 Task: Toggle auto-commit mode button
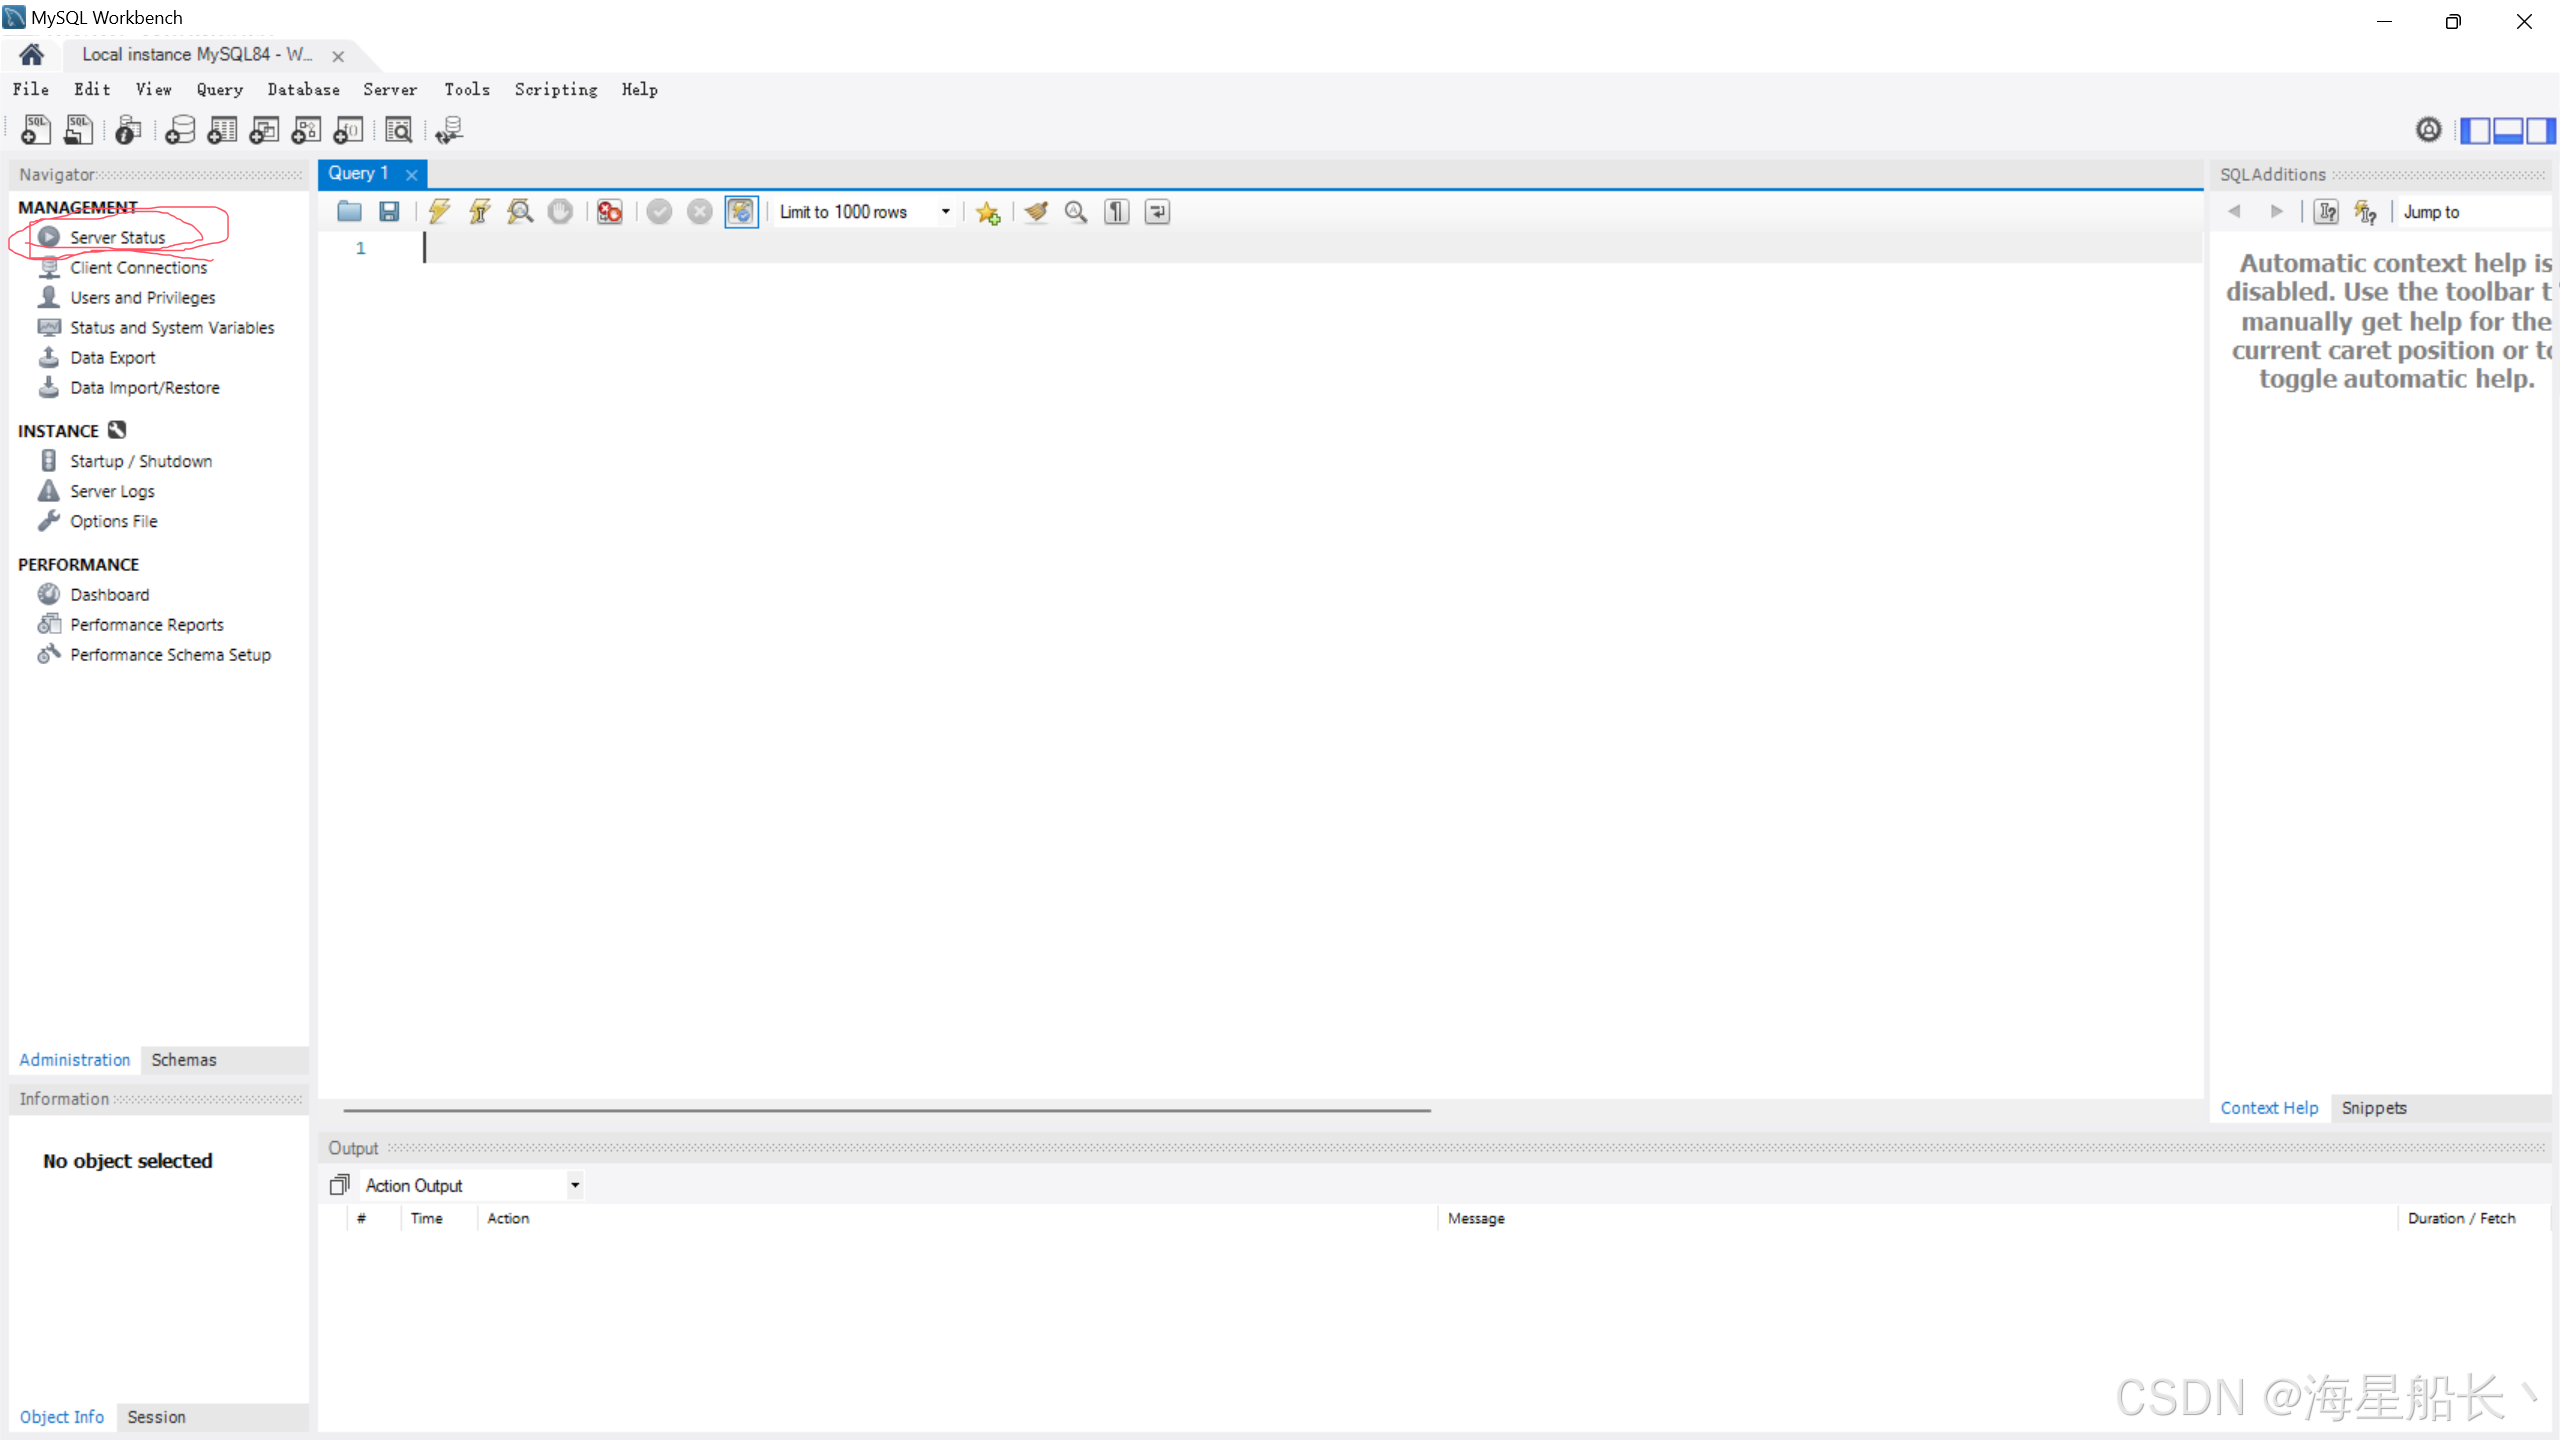741,211
